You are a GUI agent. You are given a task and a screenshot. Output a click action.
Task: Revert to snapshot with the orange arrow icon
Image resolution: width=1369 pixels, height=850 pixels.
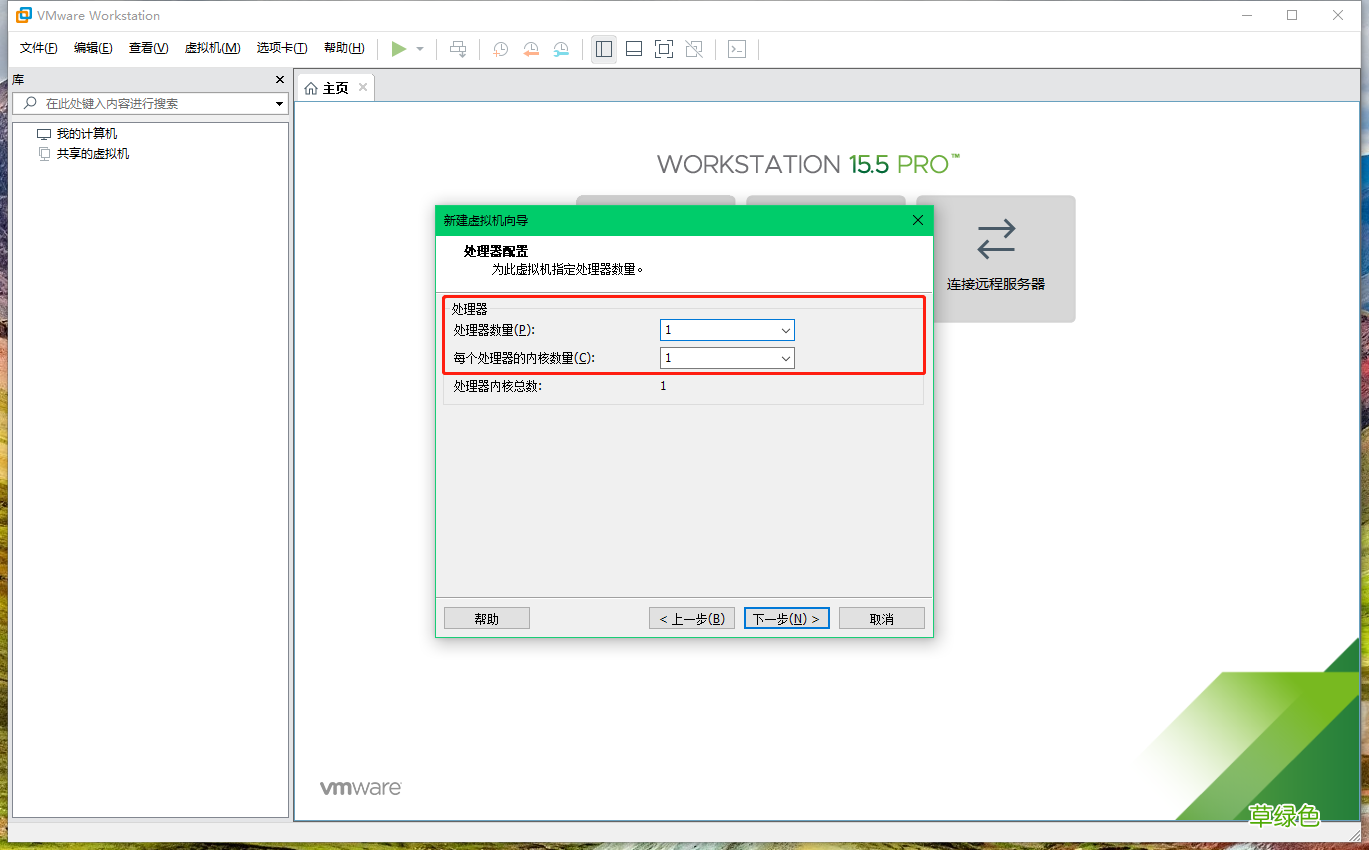tap(531, 48)
